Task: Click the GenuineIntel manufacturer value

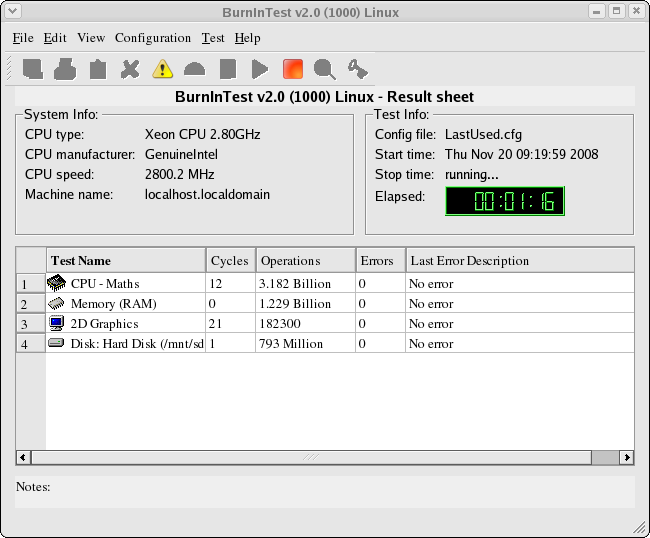Action: (181, 155)
